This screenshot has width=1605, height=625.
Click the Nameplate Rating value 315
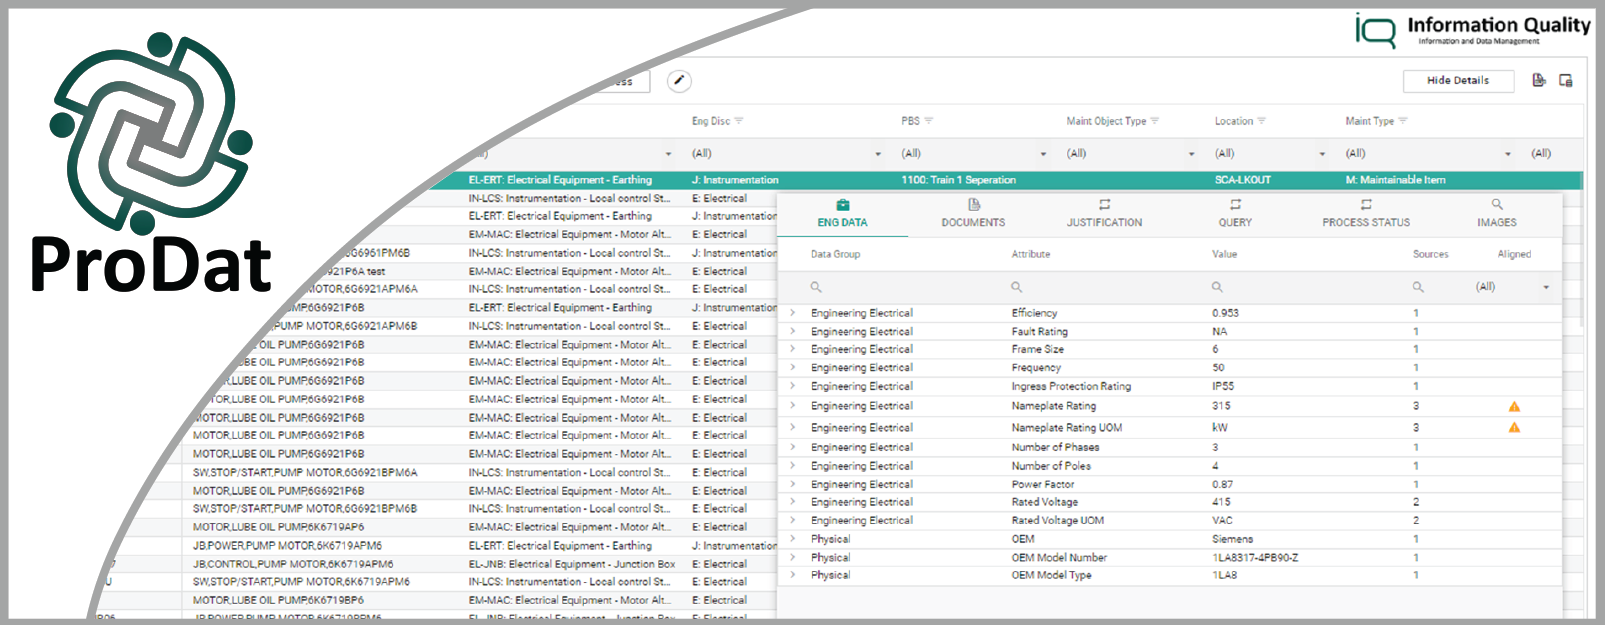click(1221, 406)
